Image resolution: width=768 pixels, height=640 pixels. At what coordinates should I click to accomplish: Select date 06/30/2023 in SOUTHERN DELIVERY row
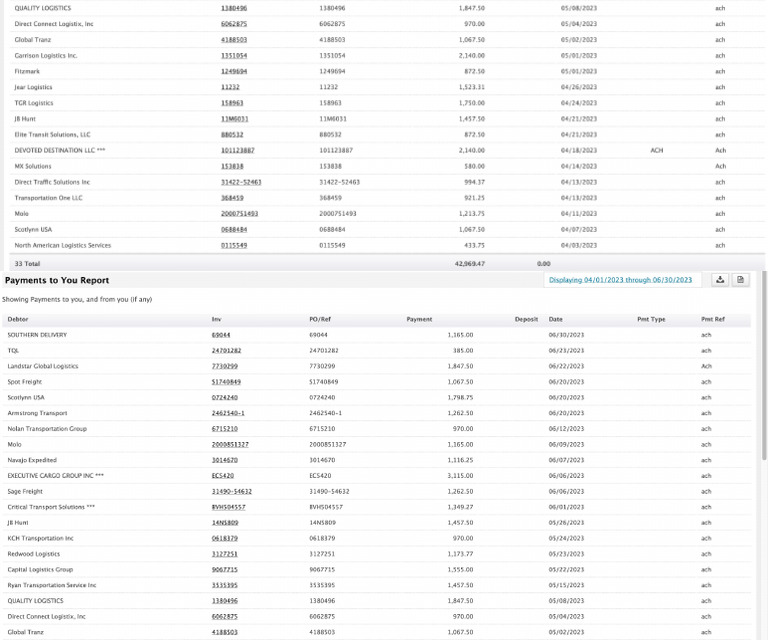566,335
